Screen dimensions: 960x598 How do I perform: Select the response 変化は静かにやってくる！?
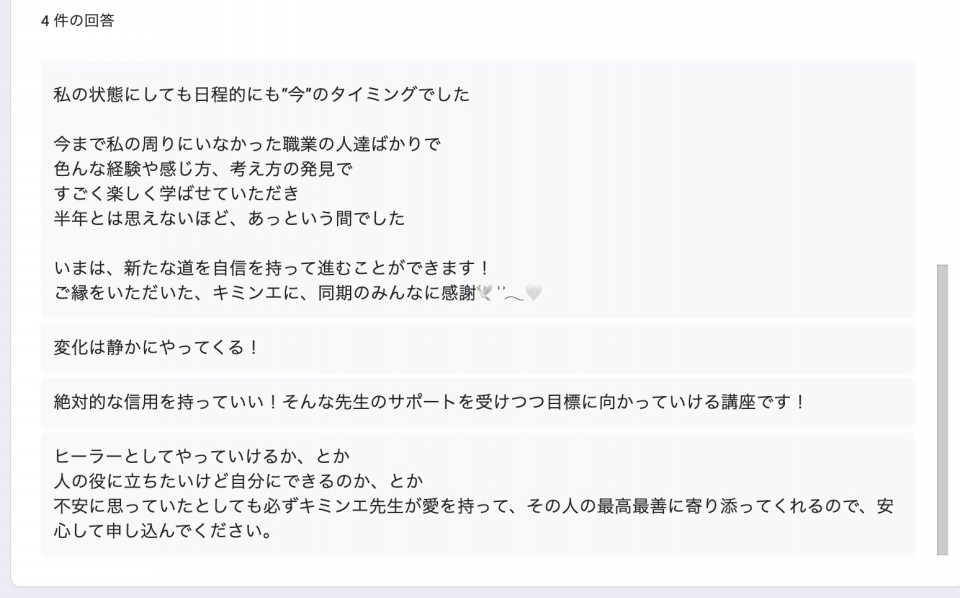point(156,348)
